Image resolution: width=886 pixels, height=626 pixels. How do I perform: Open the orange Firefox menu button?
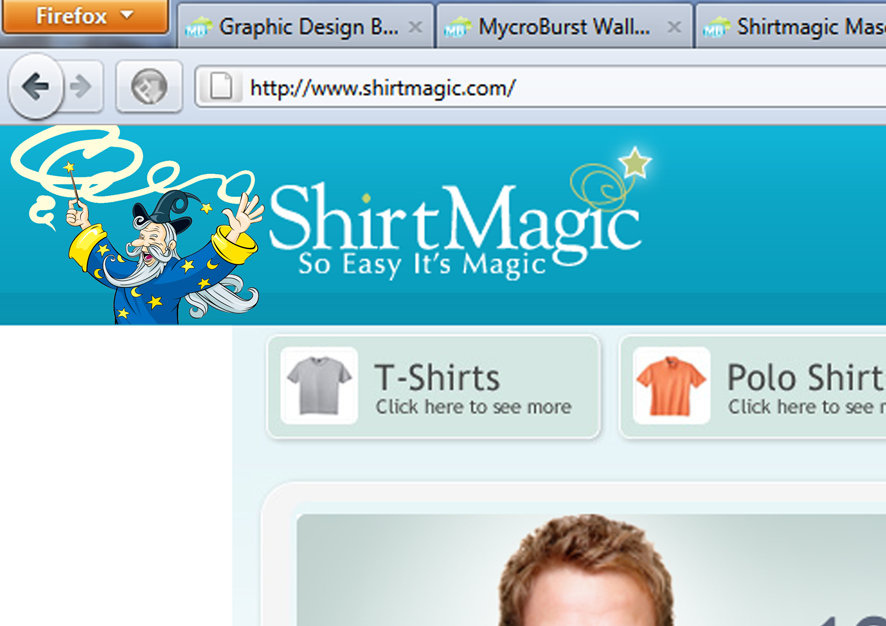(85, 16)
